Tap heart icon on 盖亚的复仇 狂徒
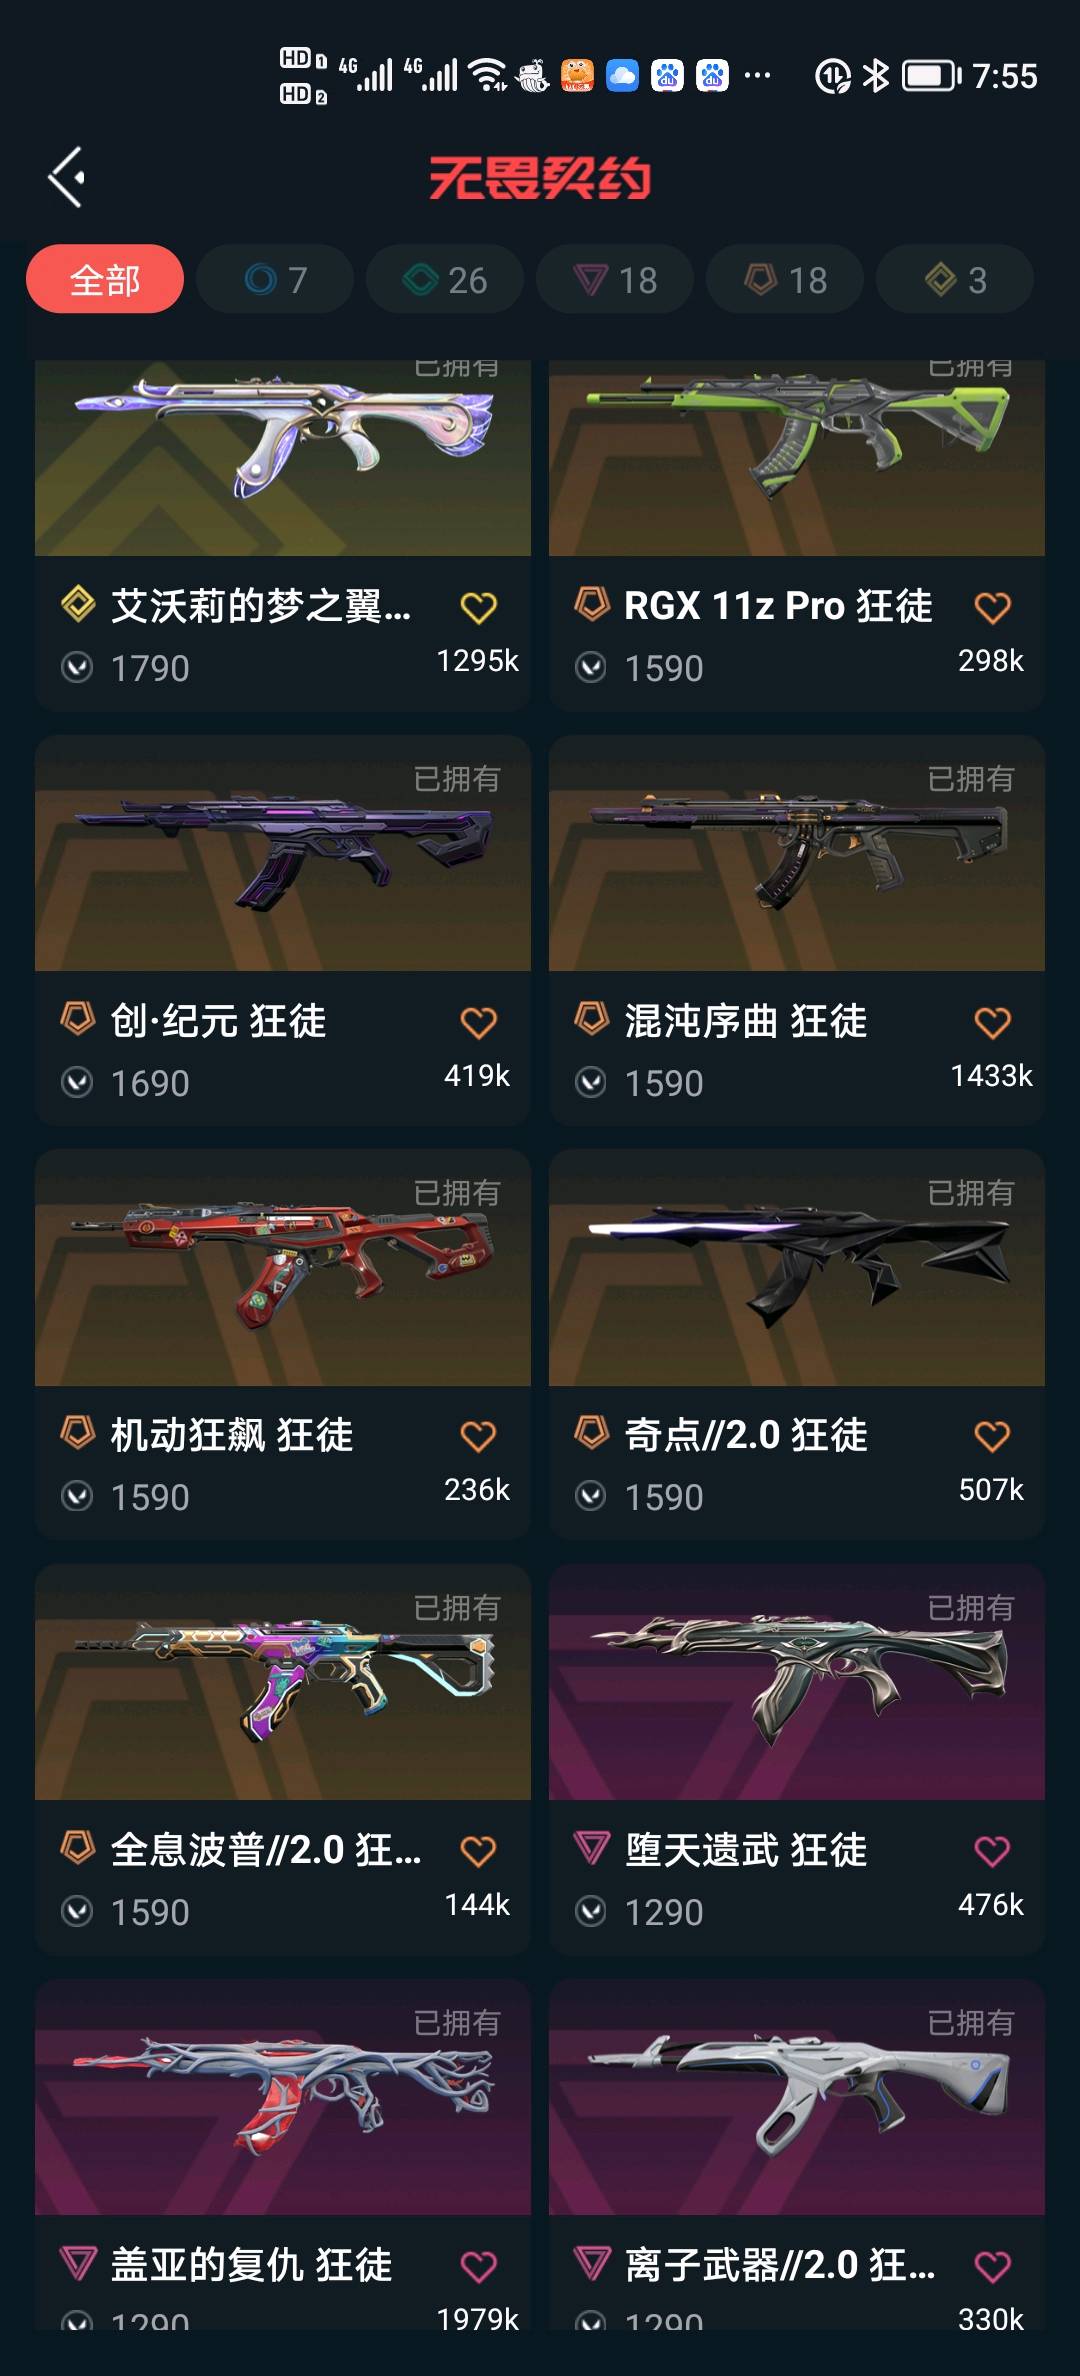The width and height of the screenshot is (1080, 2376). 478,2266
